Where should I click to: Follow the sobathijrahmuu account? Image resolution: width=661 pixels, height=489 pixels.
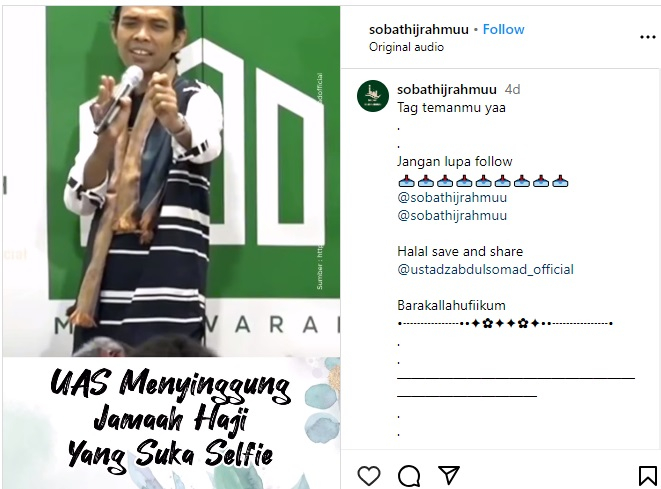(503, 29)
